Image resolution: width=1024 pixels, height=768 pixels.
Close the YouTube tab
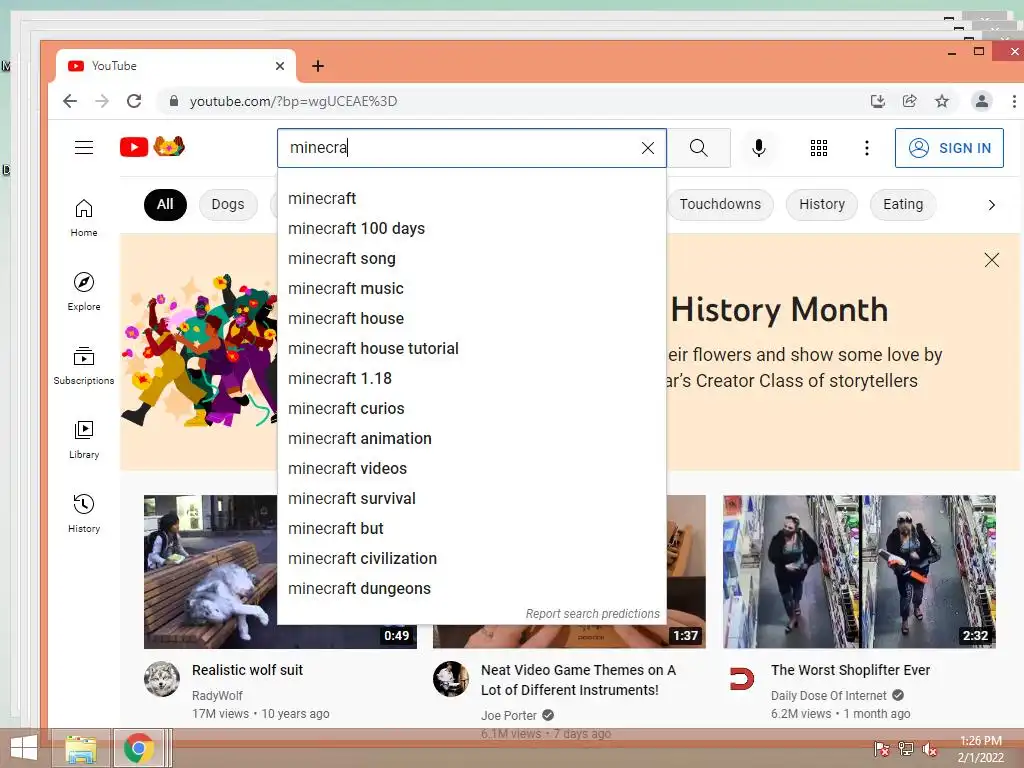pos(280,66)
